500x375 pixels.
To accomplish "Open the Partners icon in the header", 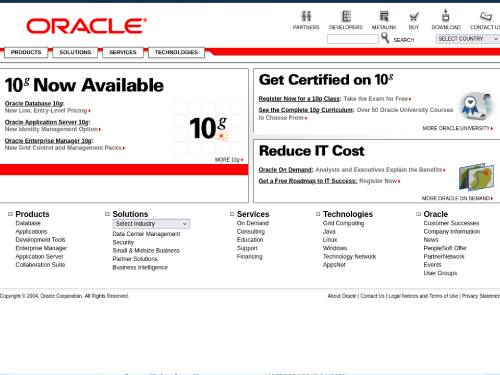I will coord(306,16).
